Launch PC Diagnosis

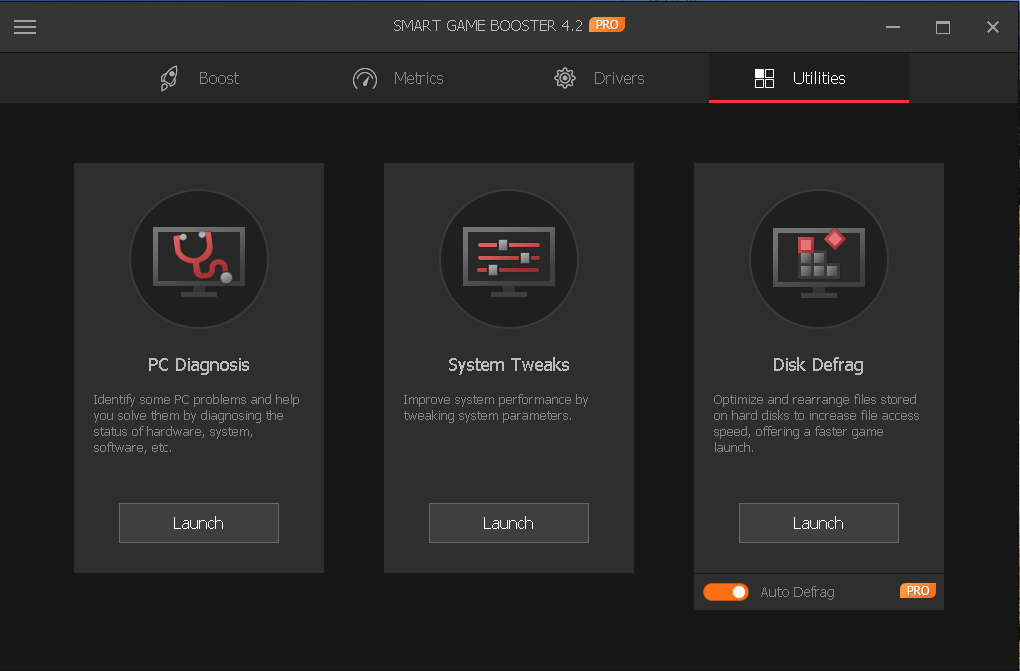click(198, 523)
